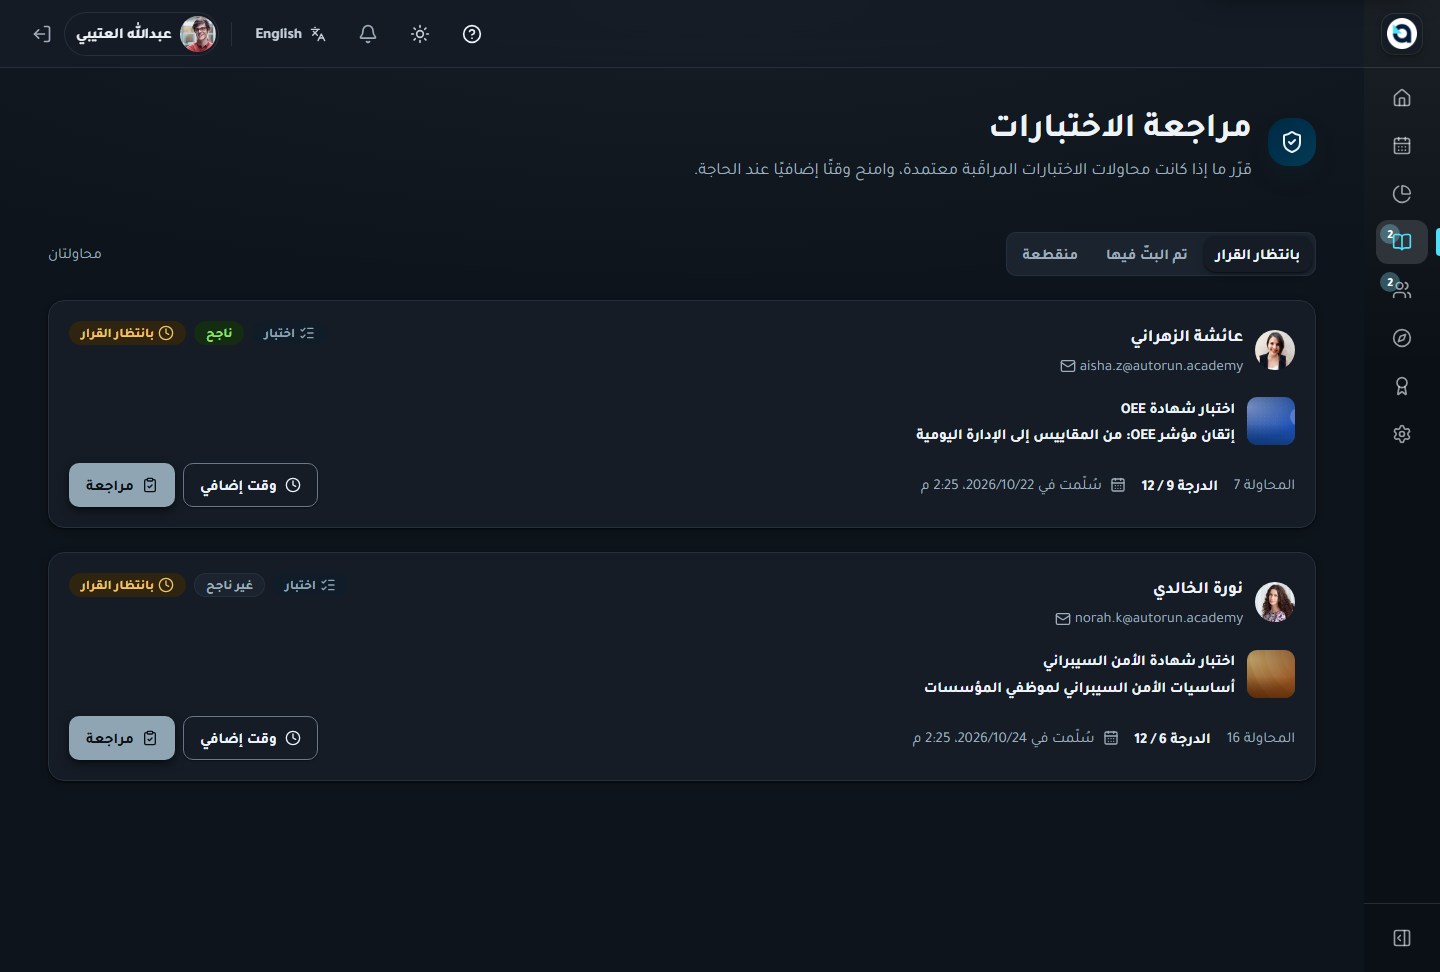Open the settings gear icon

pos(1402,434)
